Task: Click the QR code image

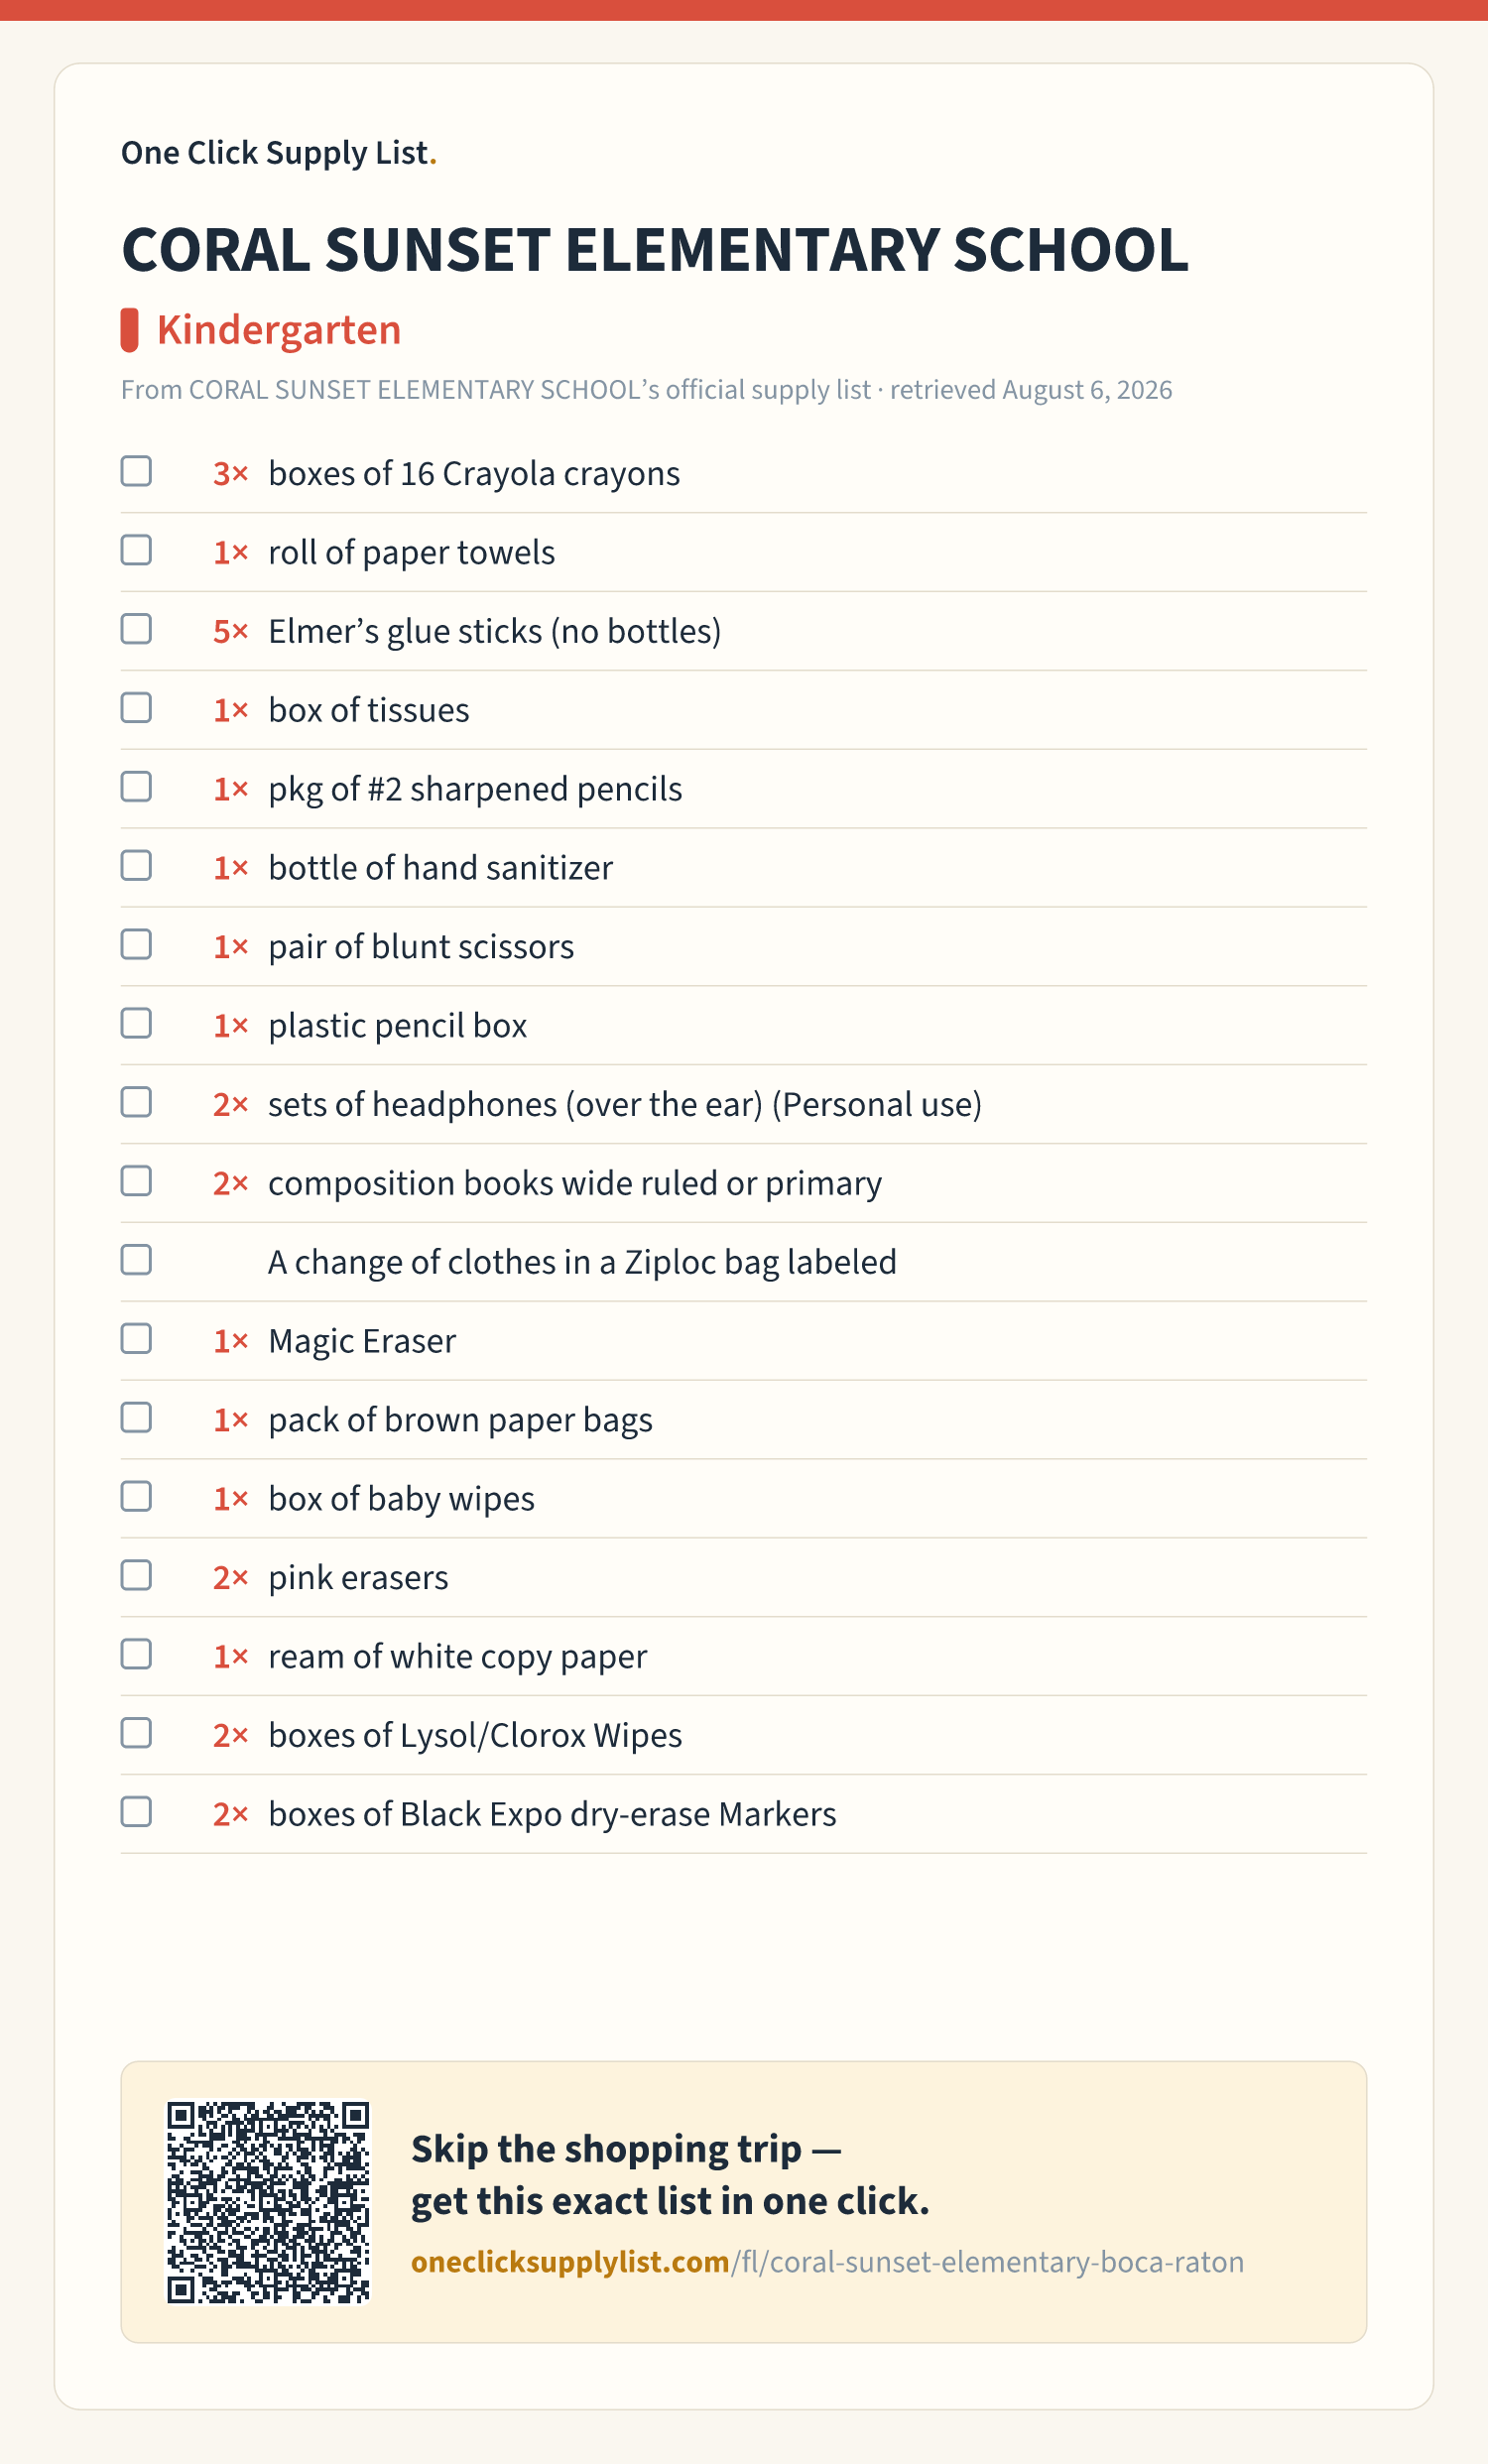Action: (268, 2202)
